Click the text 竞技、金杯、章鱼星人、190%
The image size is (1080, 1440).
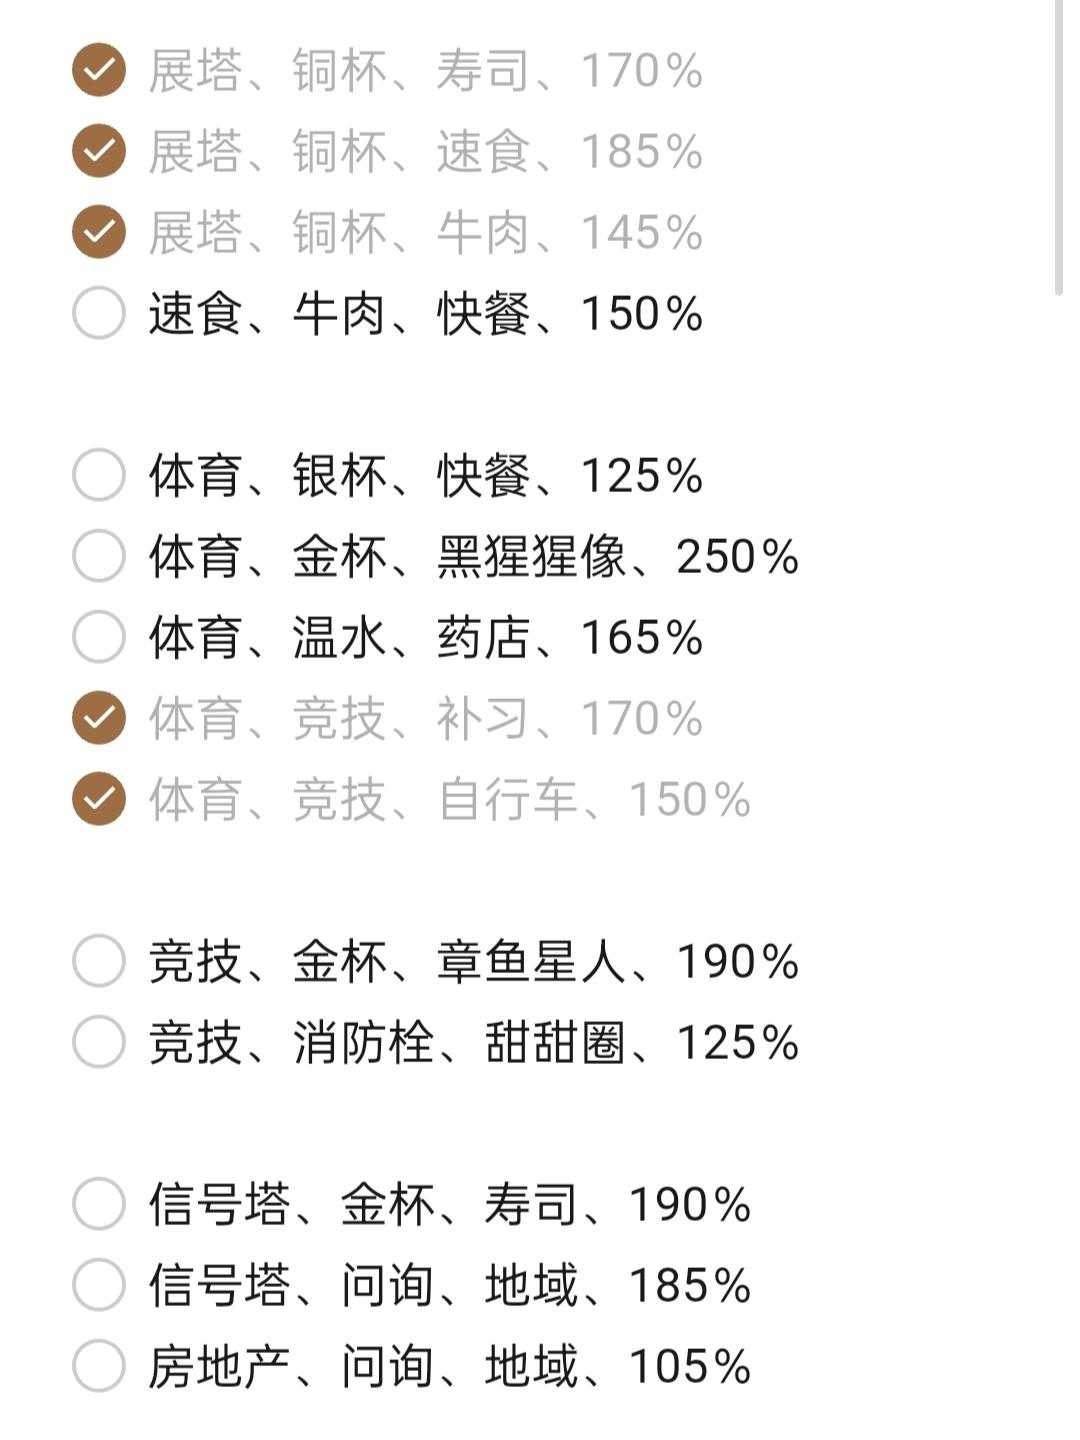pos(473,961)
